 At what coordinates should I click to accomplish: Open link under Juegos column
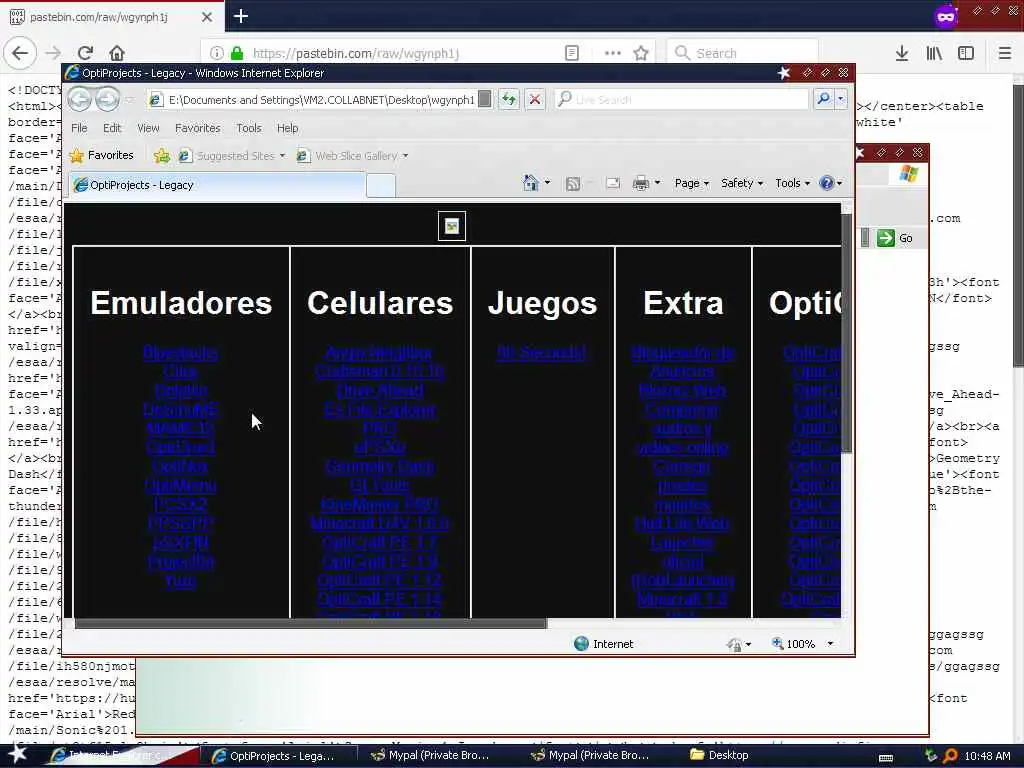541,353
